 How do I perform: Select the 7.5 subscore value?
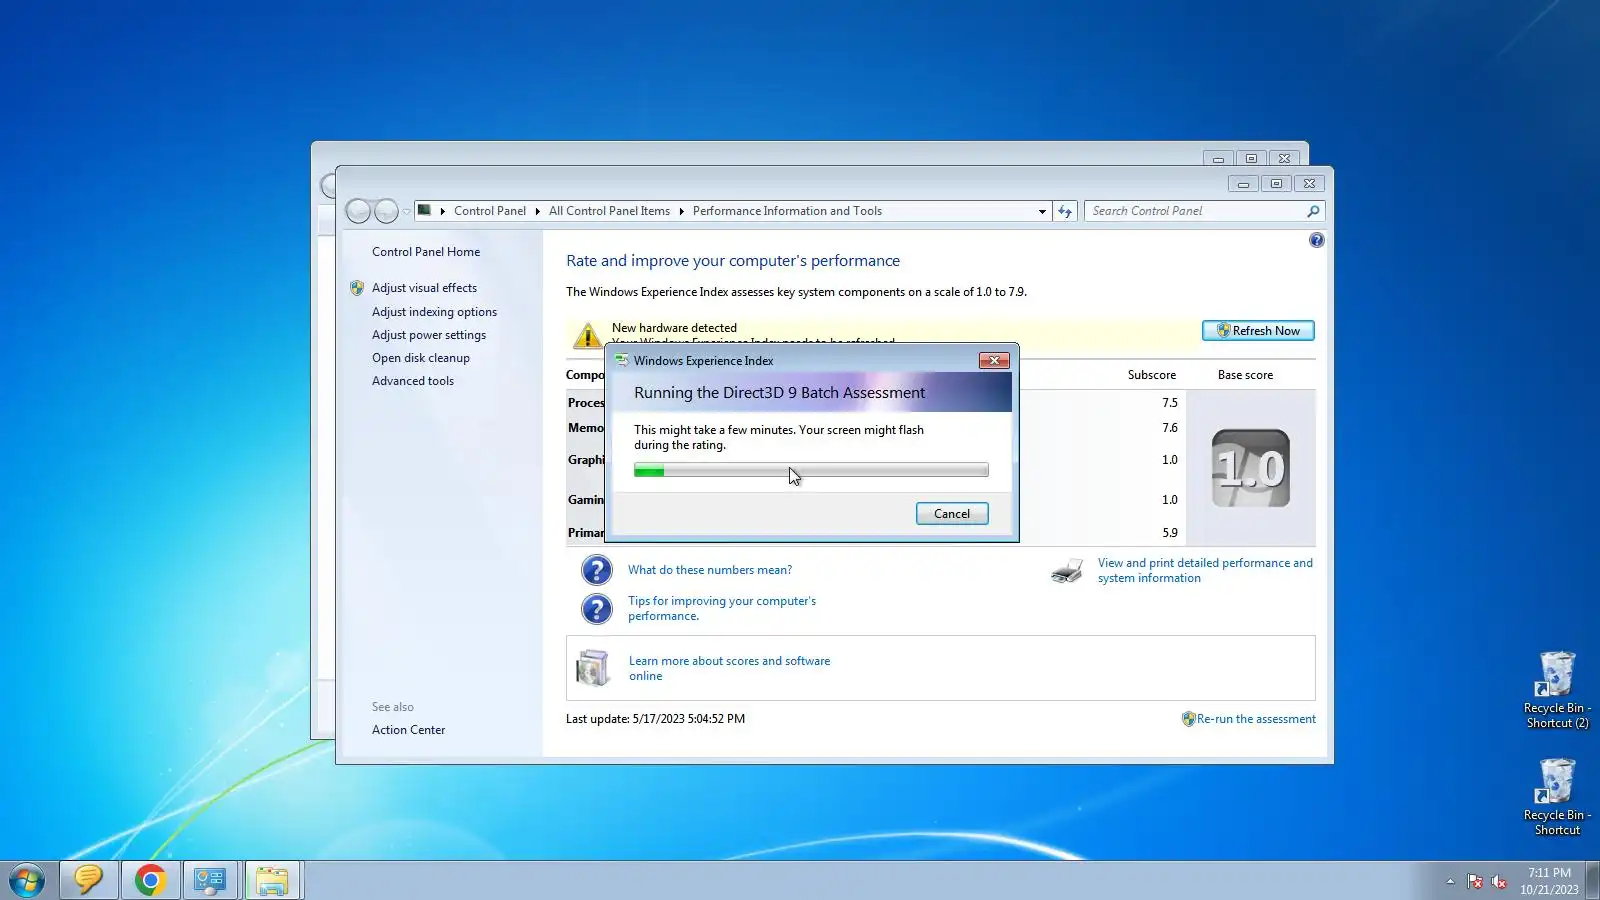tap(1170, 403)
